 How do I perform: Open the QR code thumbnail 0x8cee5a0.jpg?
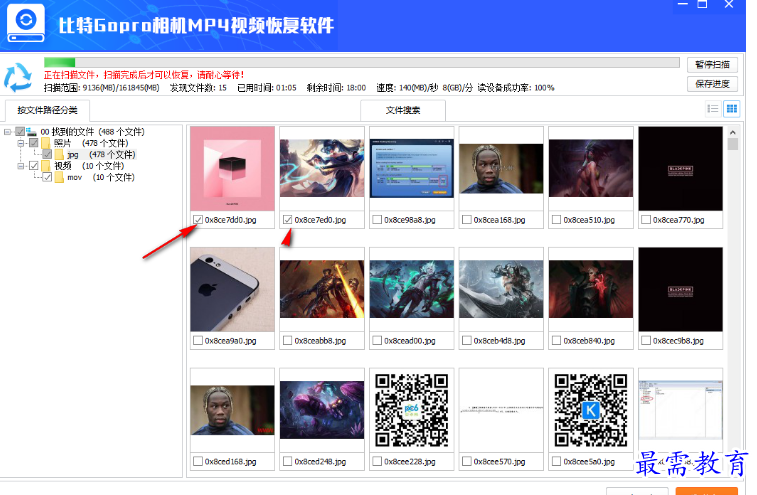[x=591, y=410]
